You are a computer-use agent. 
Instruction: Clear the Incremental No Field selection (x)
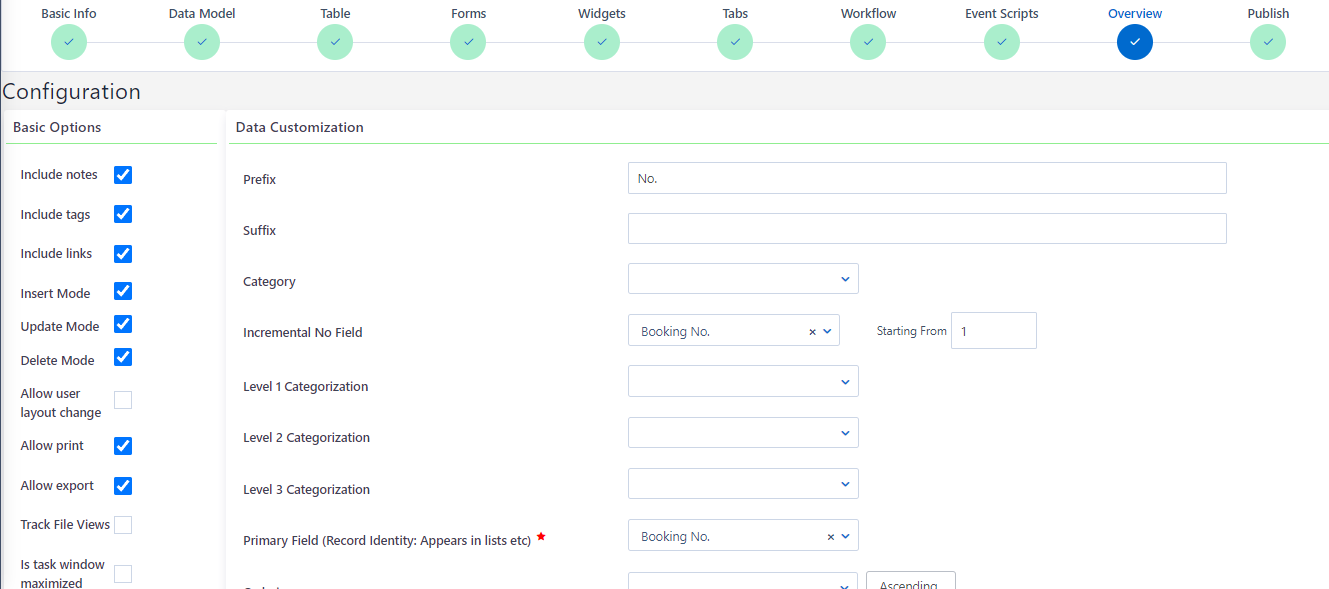812,332
